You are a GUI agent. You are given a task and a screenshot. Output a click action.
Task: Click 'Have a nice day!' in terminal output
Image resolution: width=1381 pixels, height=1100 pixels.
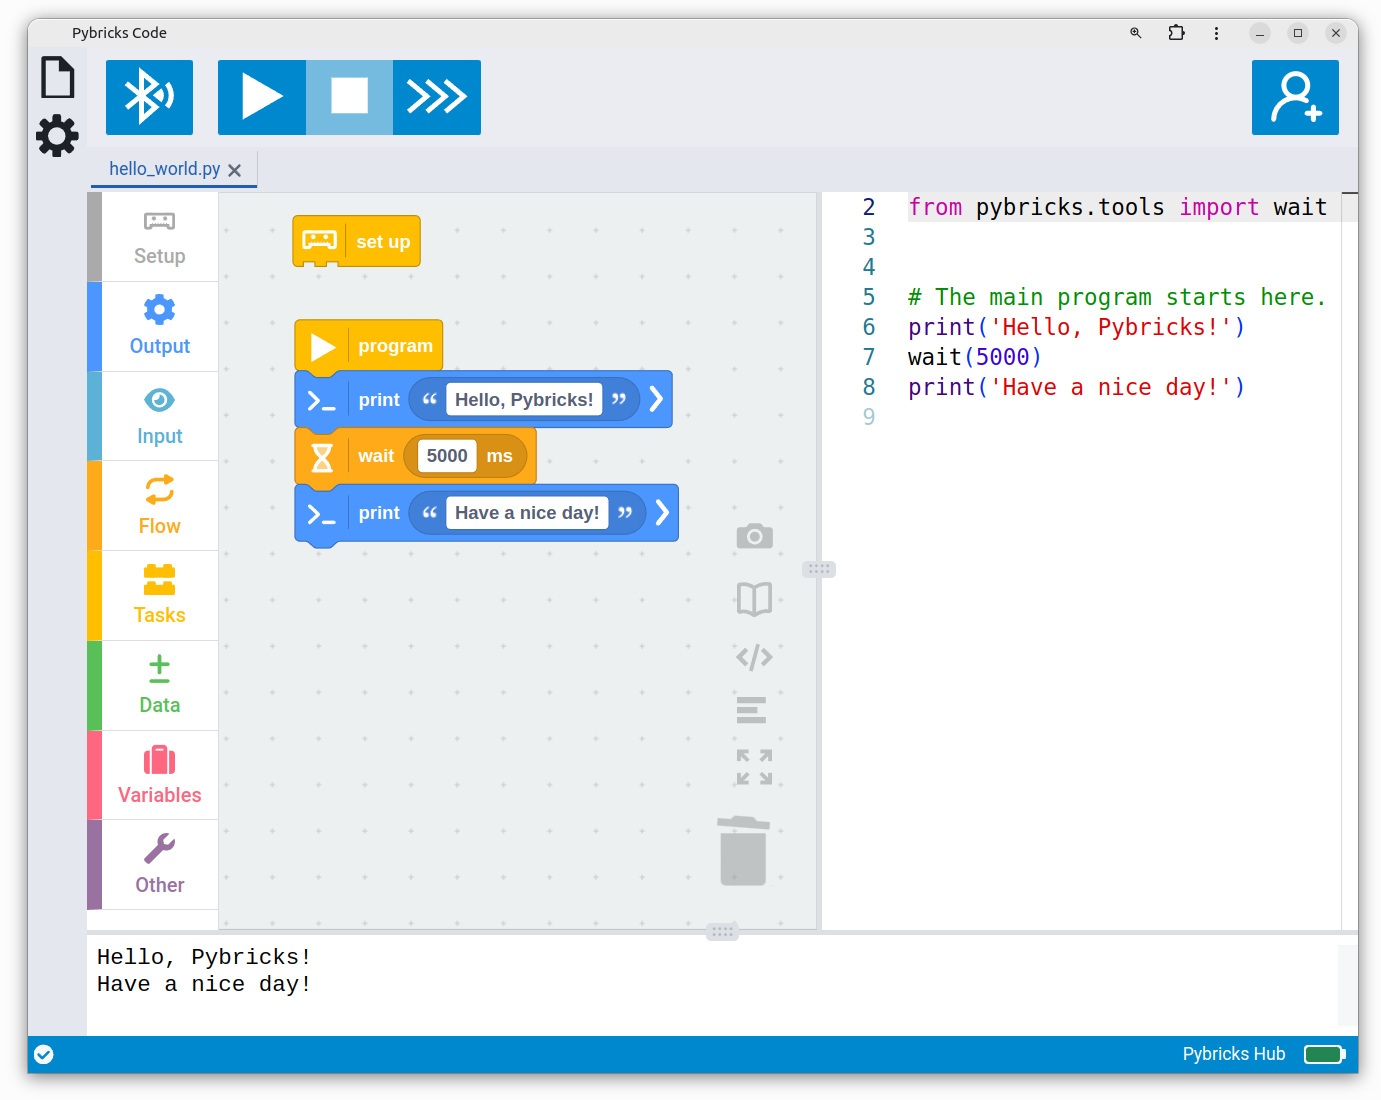point(204,984)
